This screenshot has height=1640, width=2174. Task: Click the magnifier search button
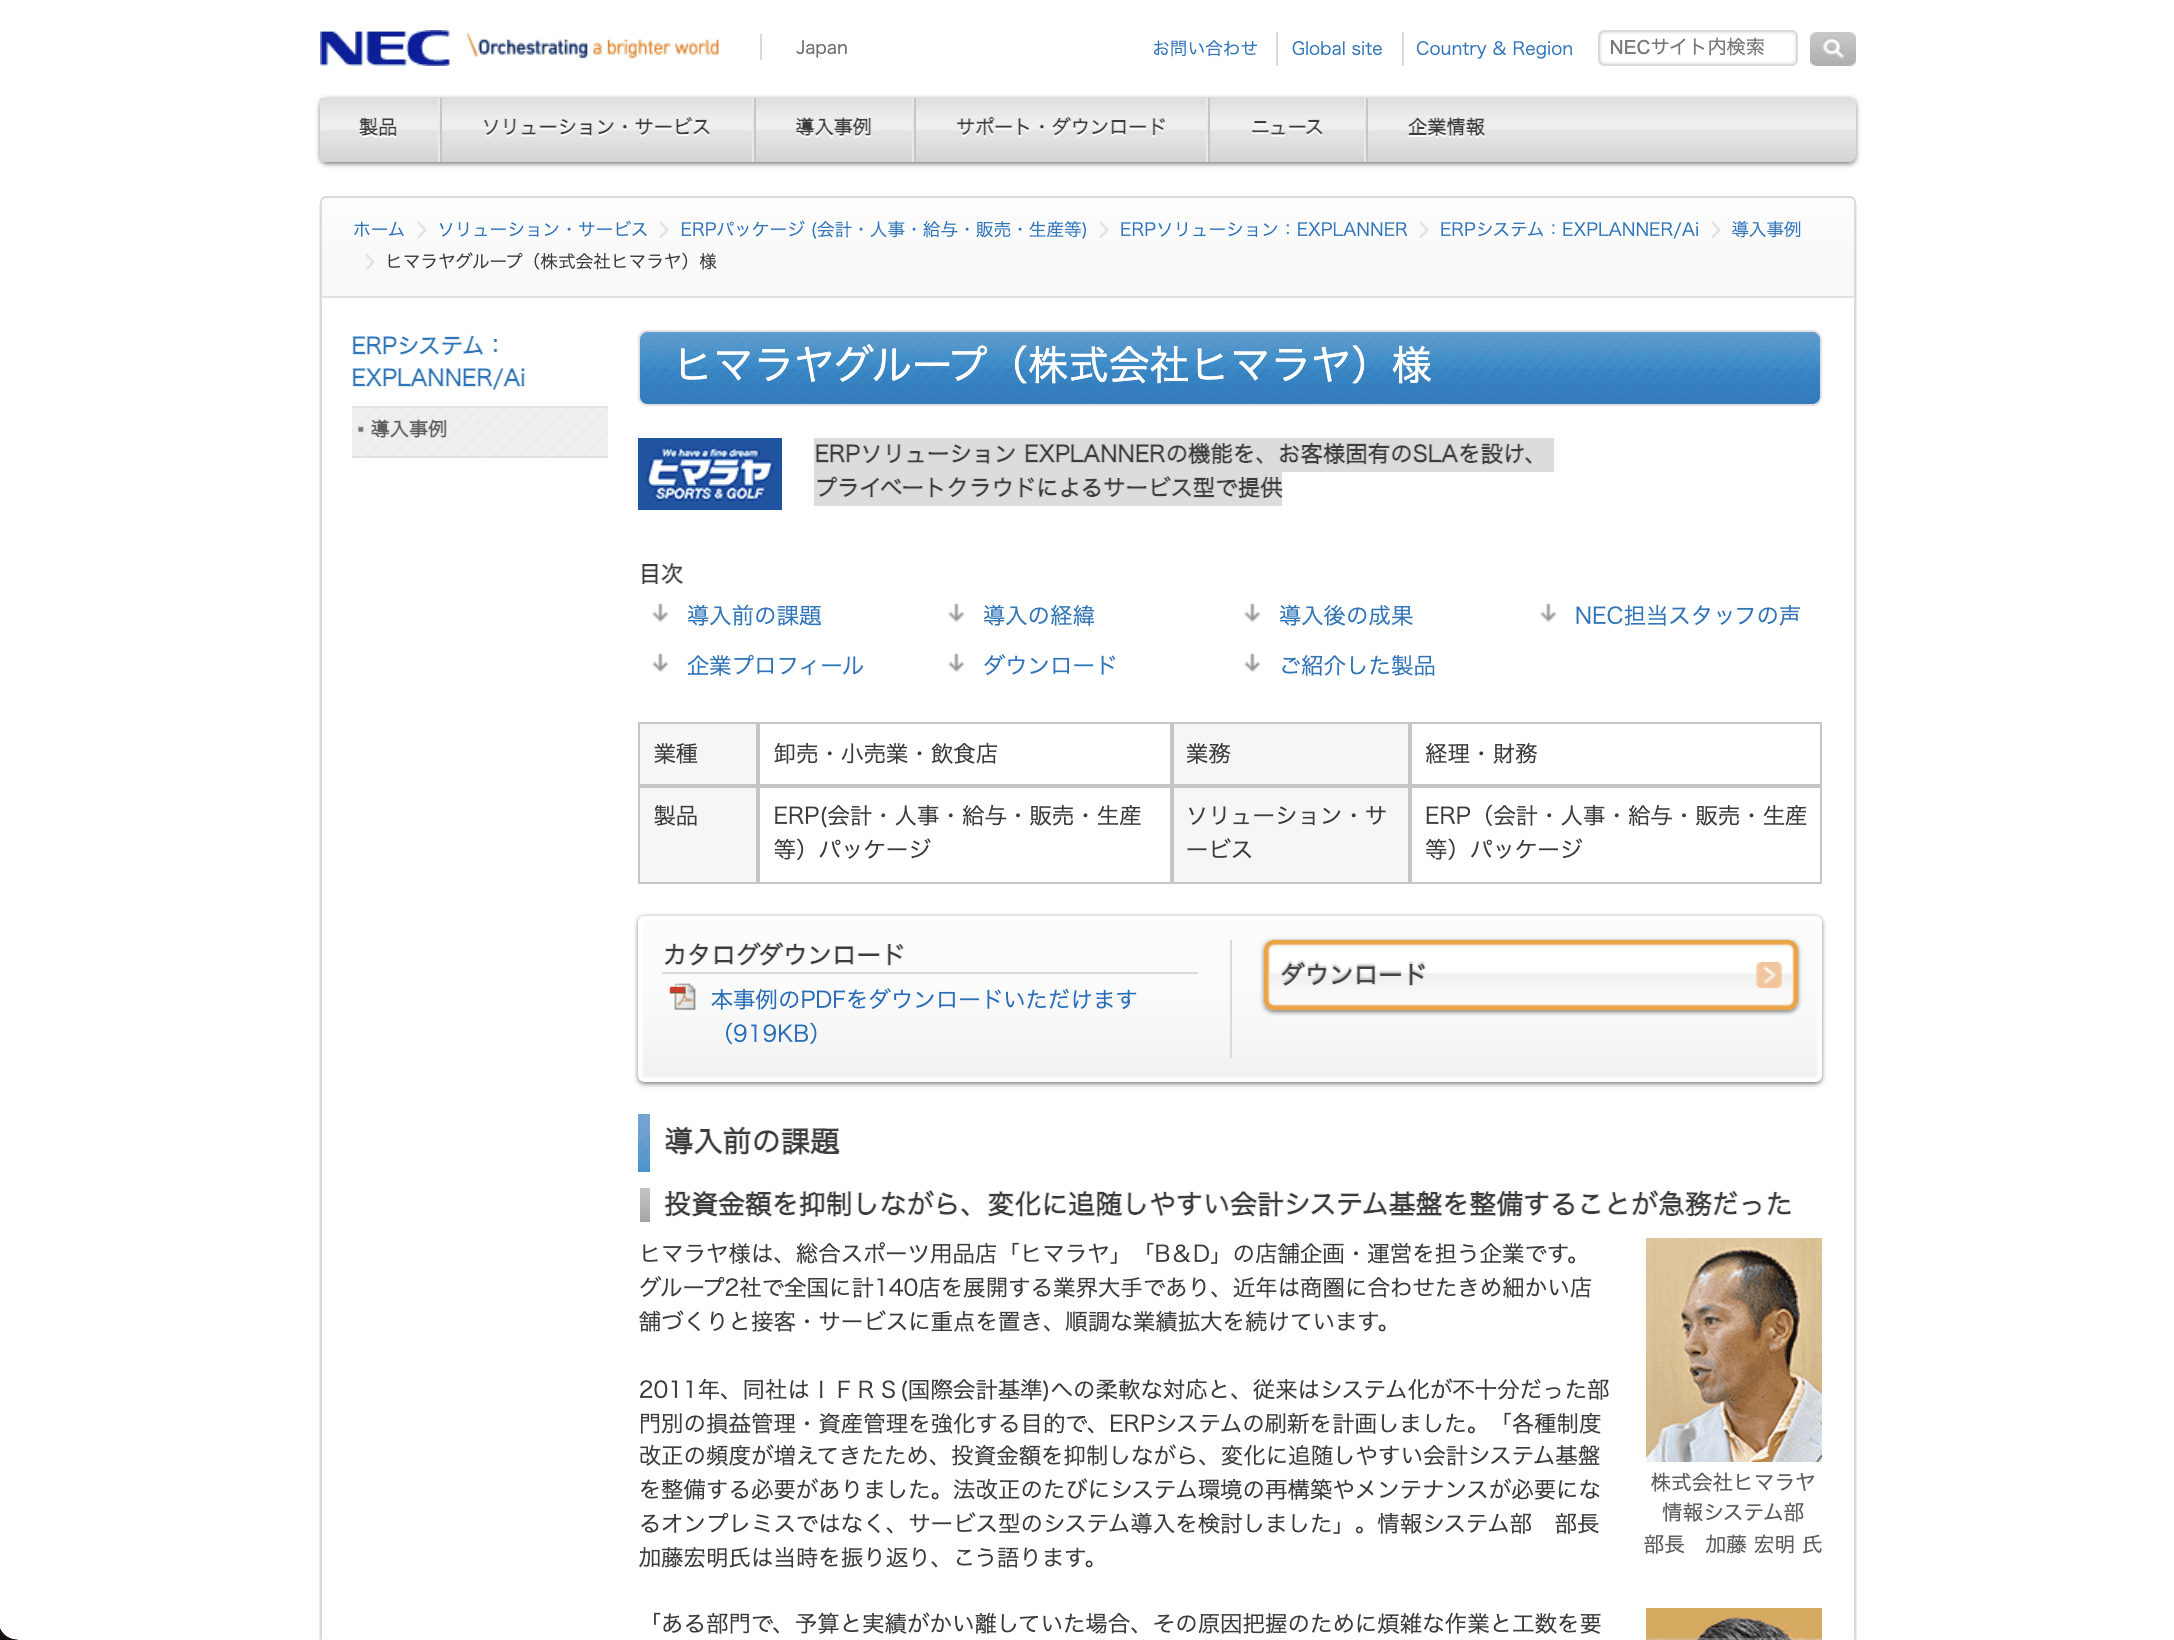click(1832, 48)
